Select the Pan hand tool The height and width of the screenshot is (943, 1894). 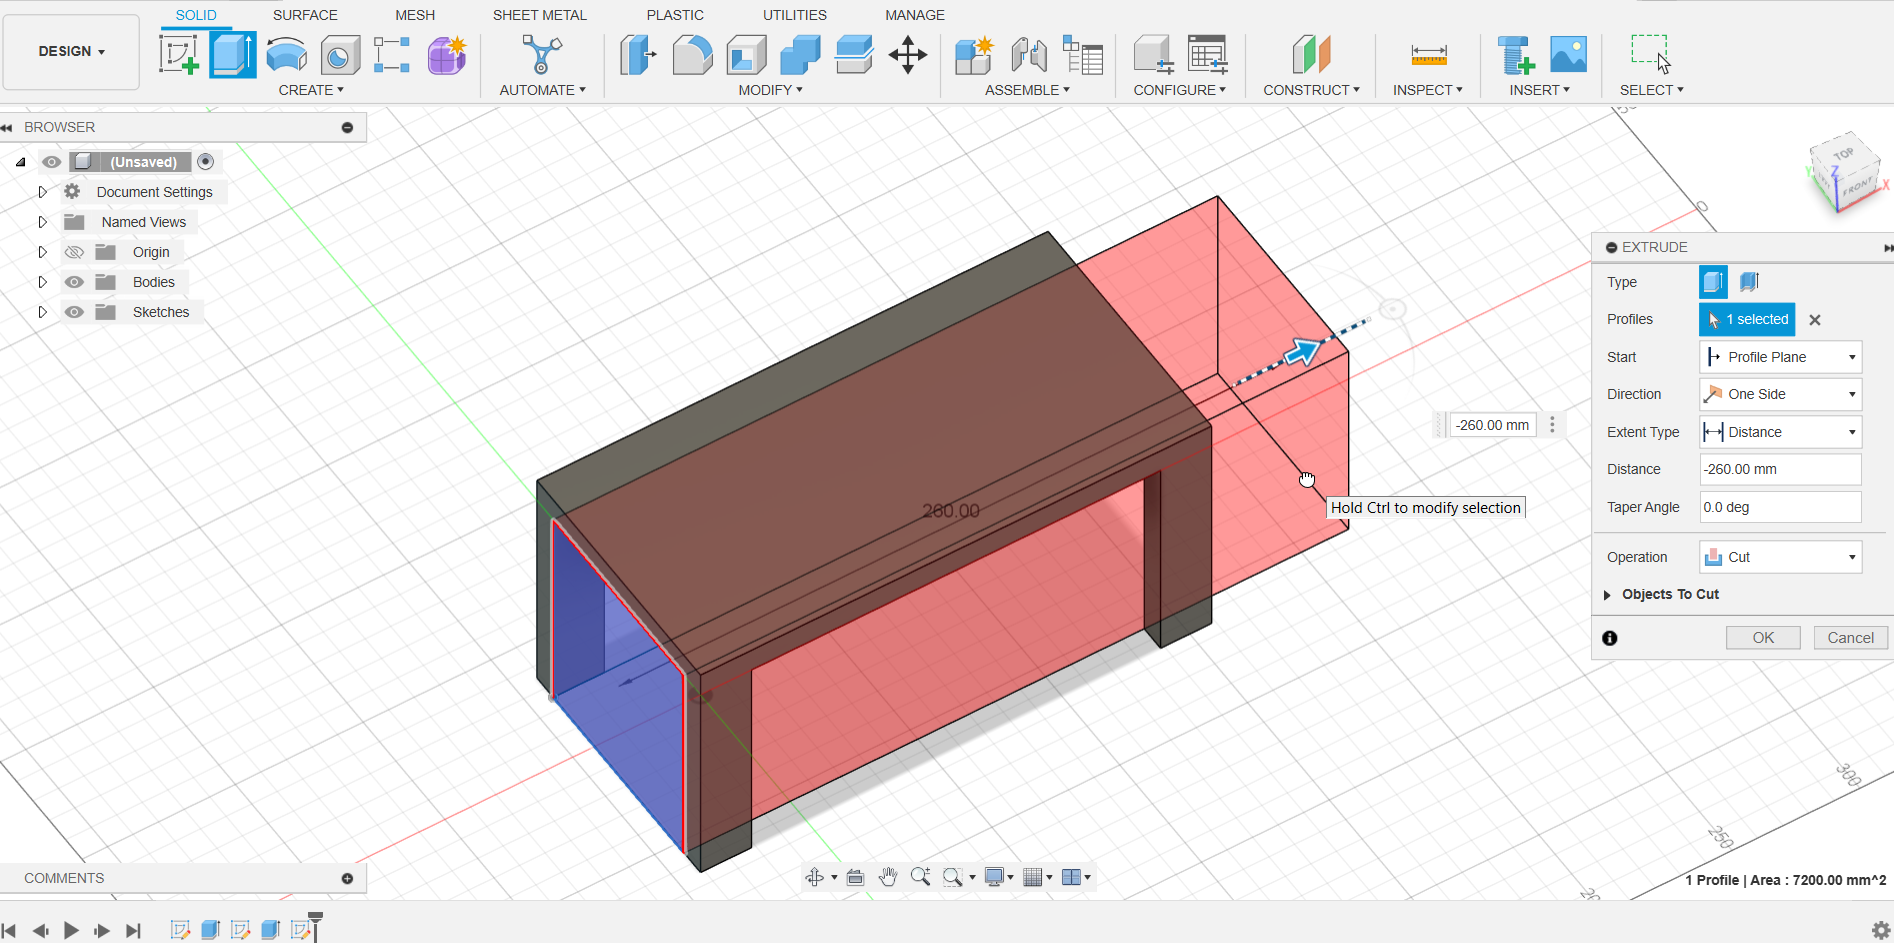[887, 877]
